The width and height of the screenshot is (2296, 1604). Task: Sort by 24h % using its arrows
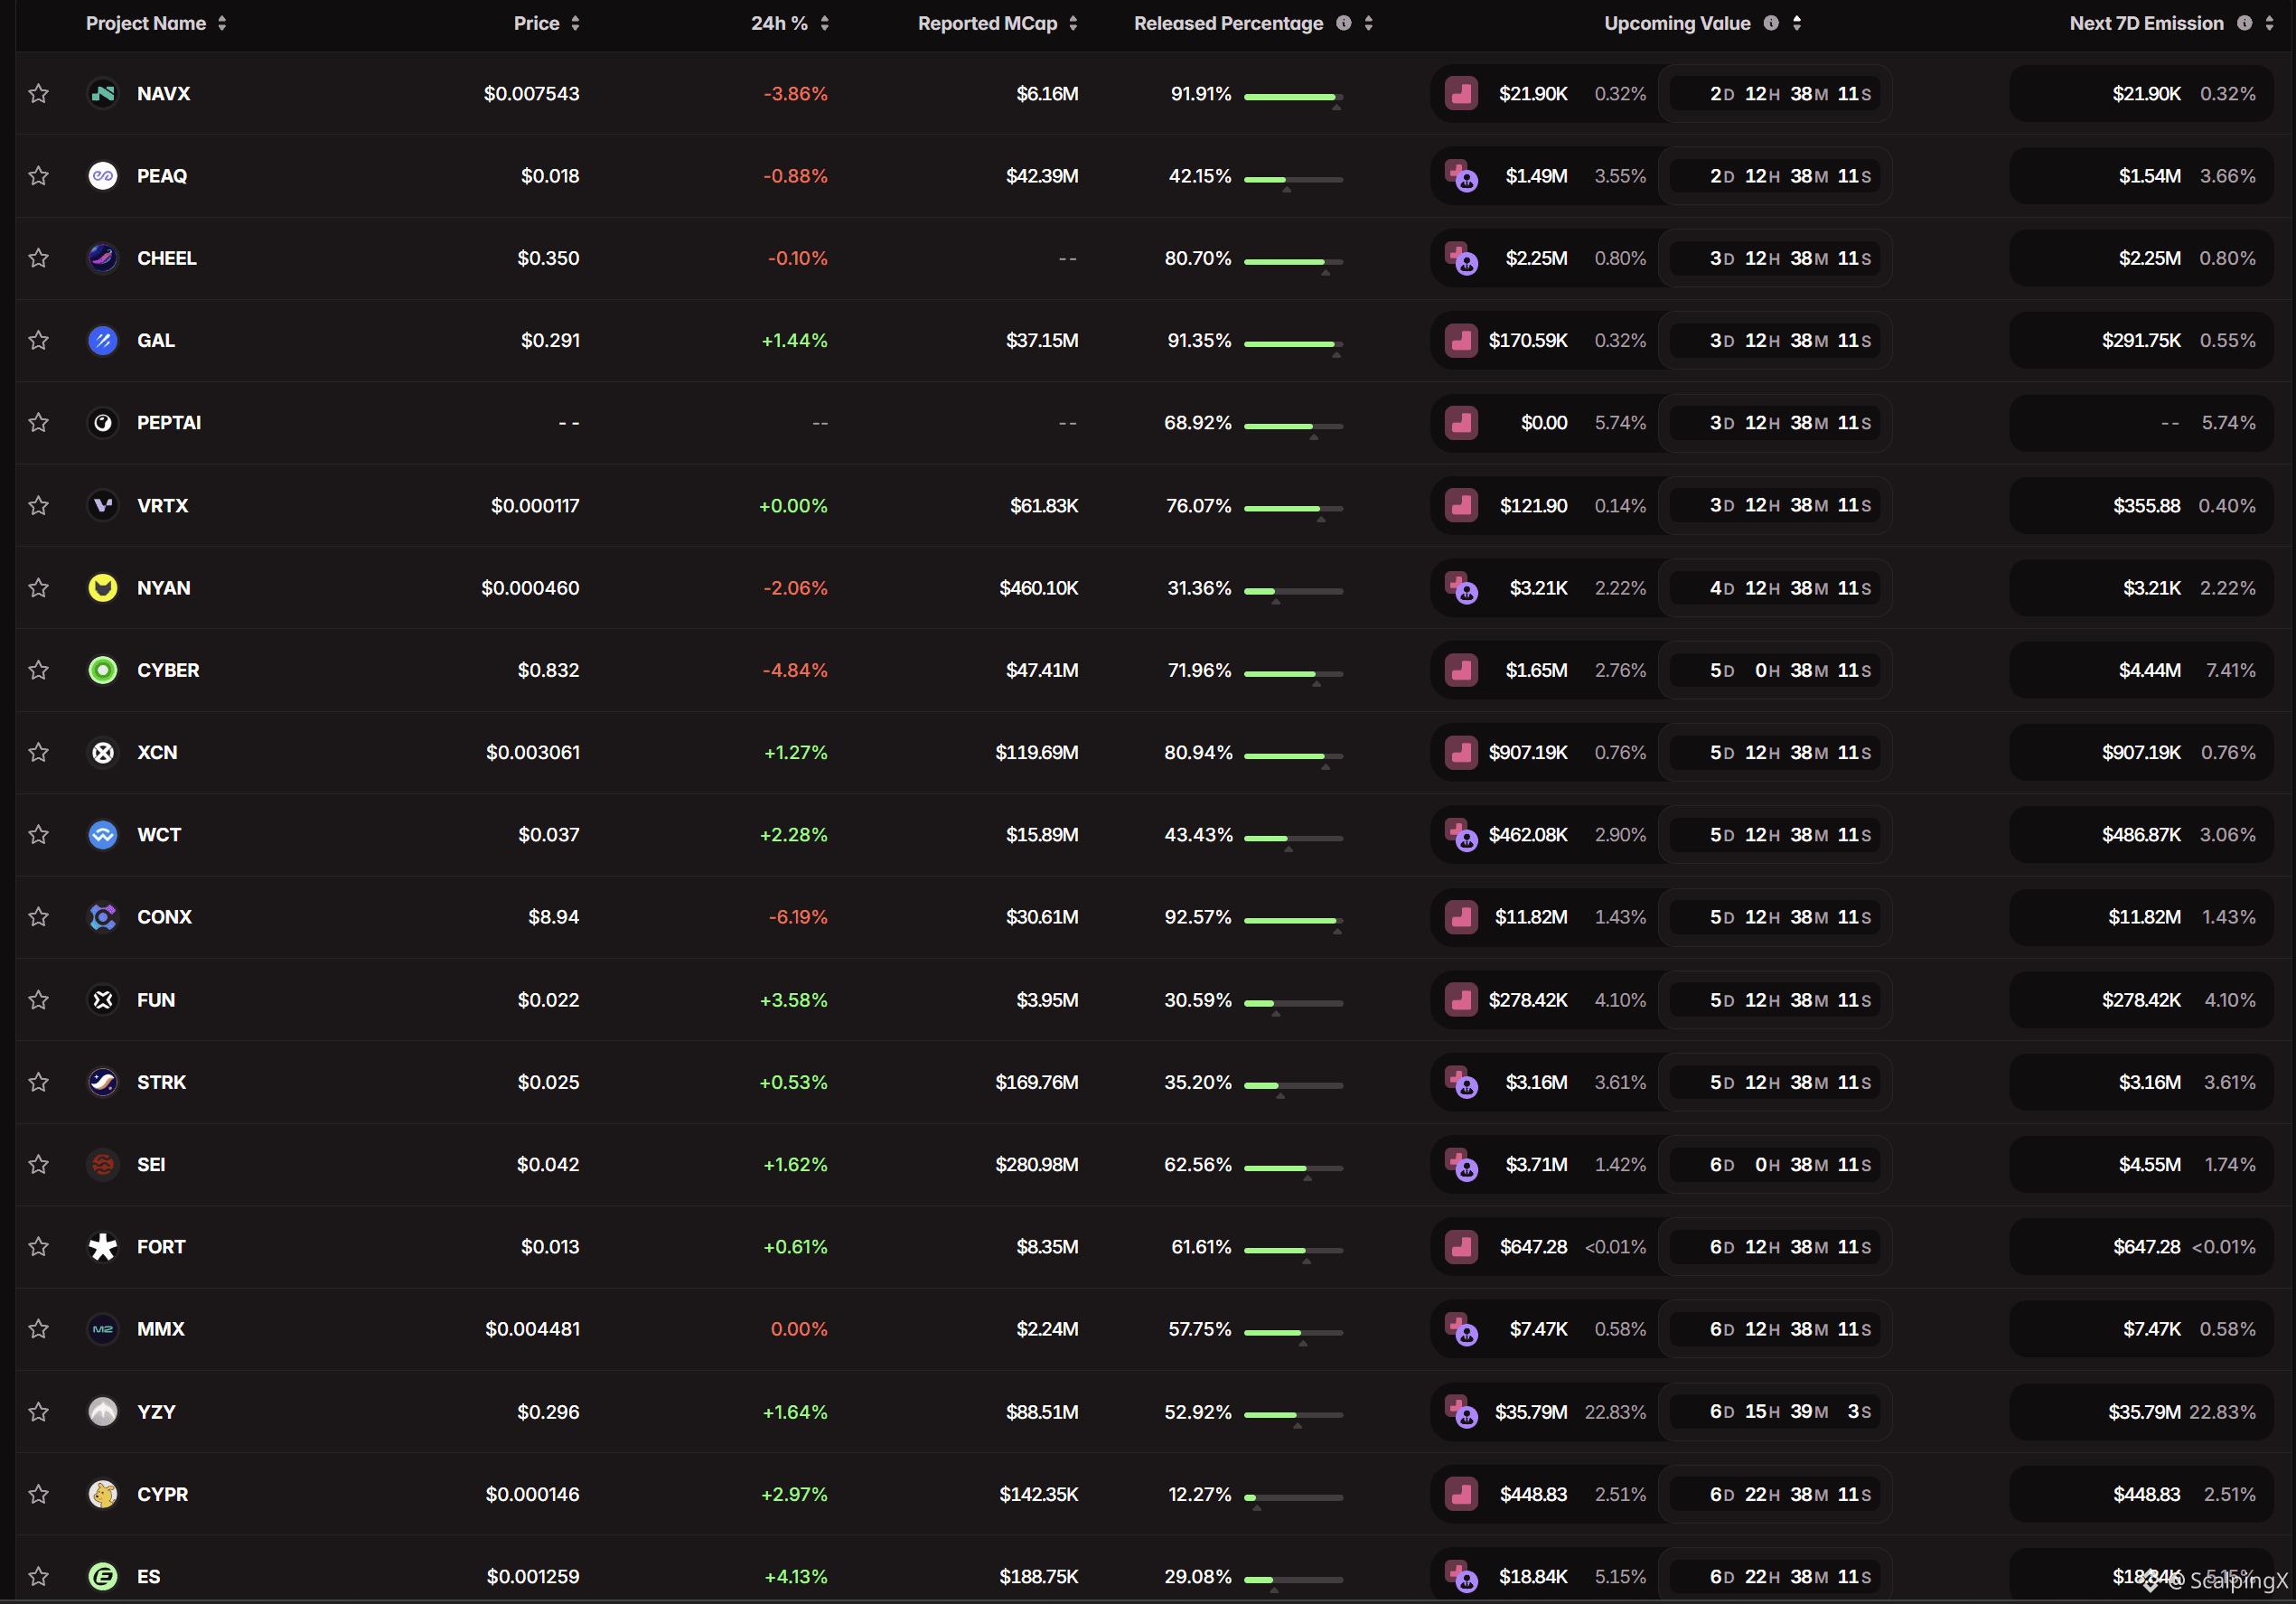824,23
